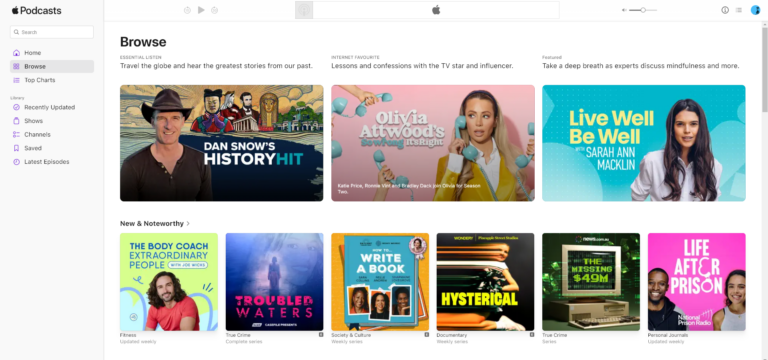The height and width of the screenshot is (360, 768).
Task: Click the search magnifier icon
Action: [x=16, y=32]
